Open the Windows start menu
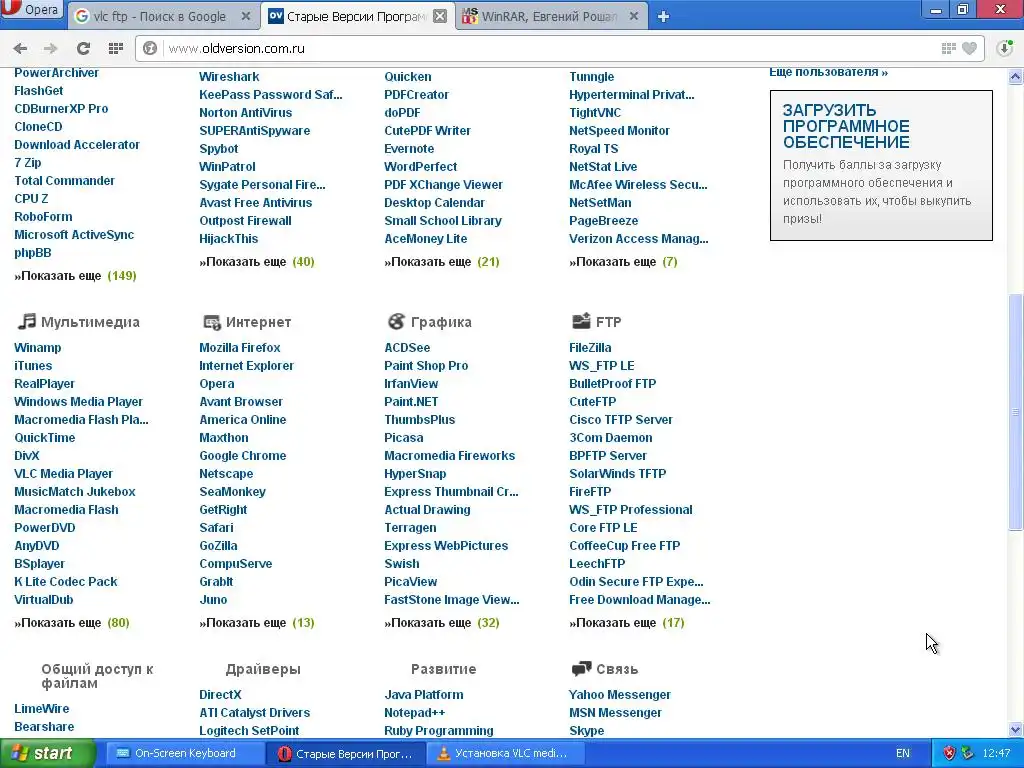 click(x=47, y=753)
